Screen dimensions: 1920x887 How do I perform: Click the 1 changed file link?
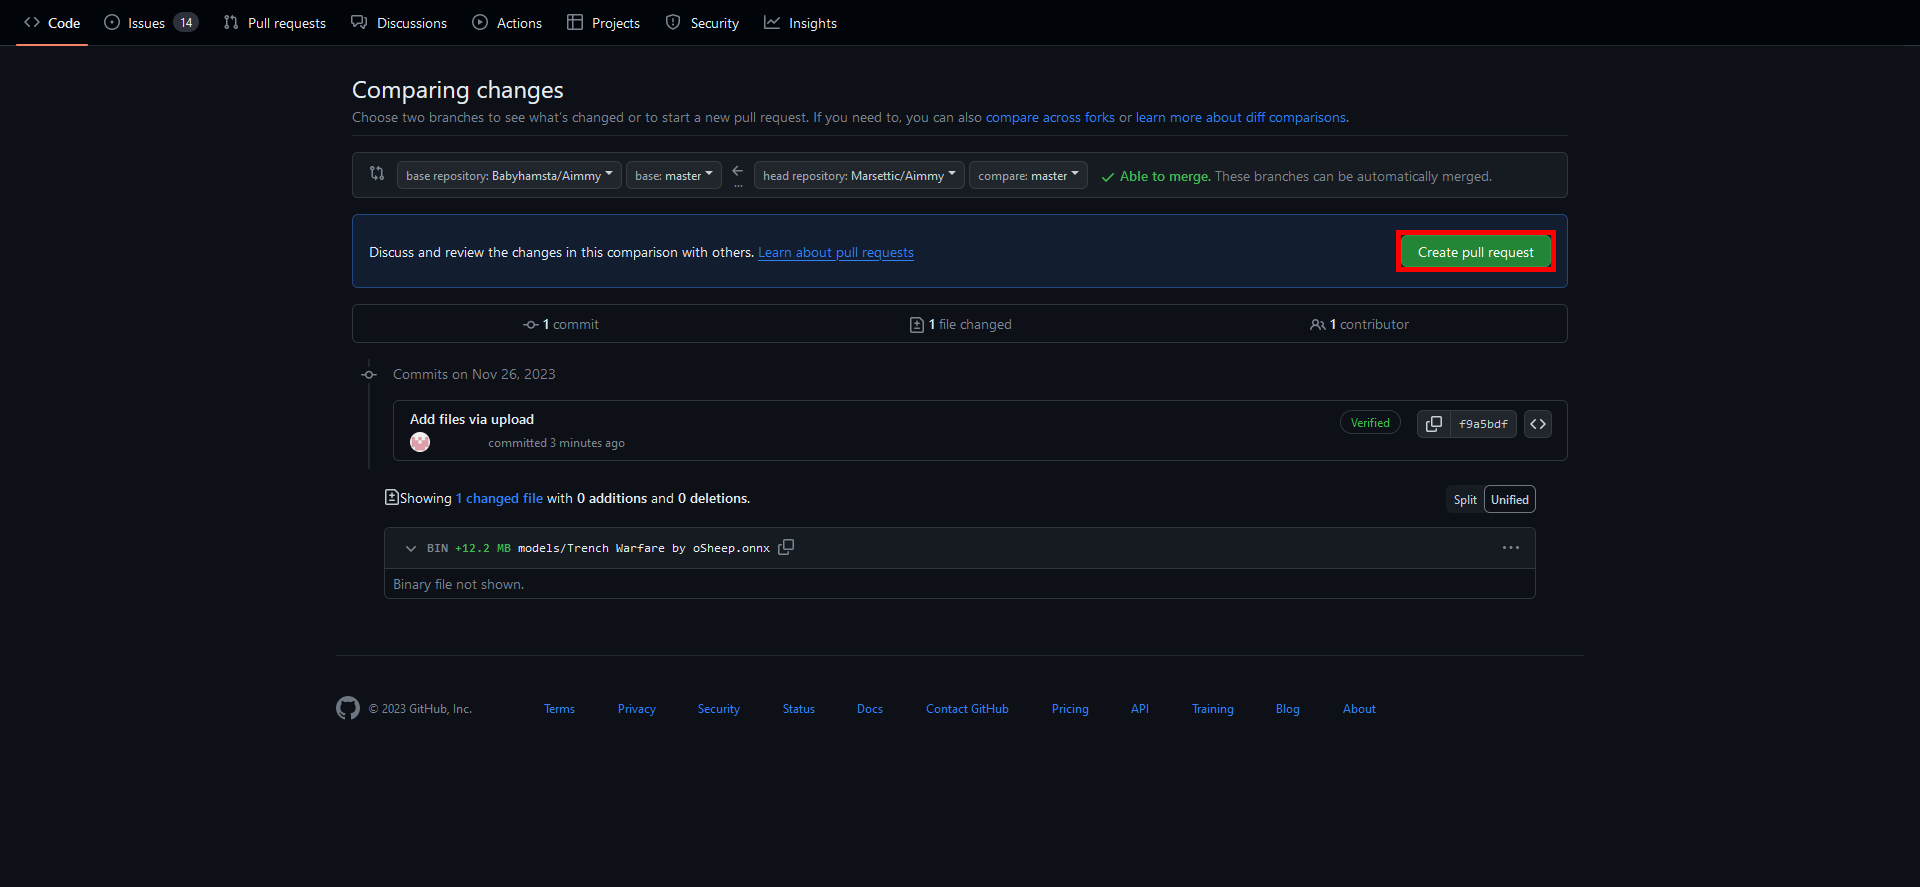(x=499, y=498)
